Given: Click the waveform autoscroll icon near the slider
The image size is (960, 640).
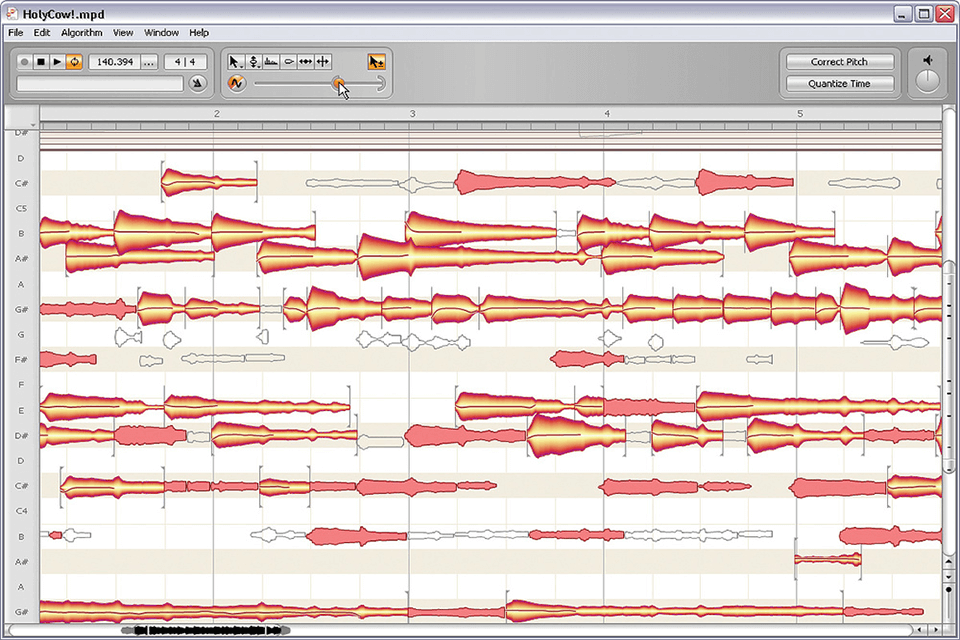Looking at the screenshot, I should click(x=237, y=83).
